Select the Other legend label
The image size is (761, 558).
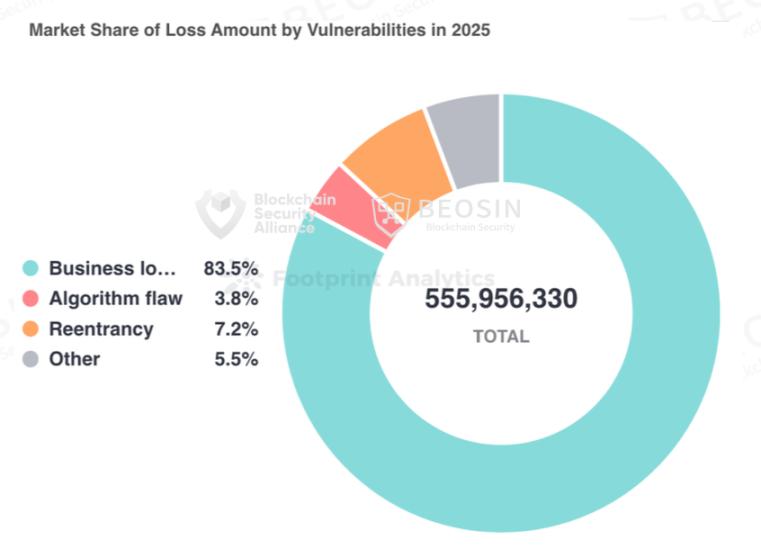pos(74,359)
